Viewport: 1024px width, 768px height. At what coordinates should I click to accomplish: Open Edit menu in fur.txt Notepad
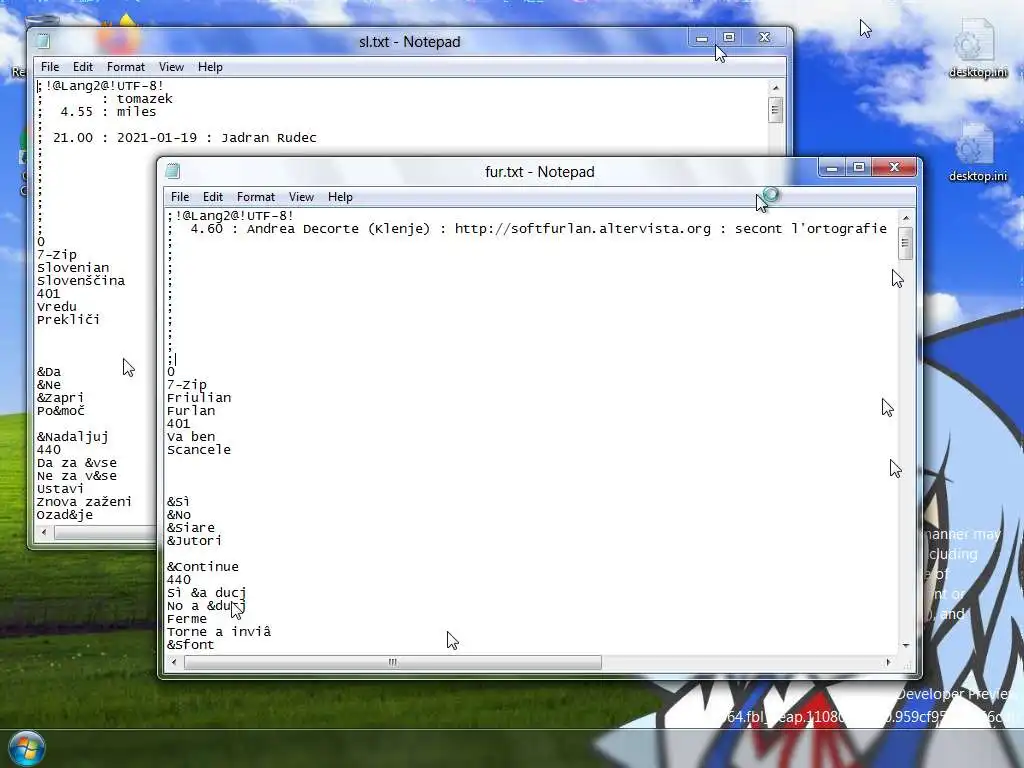pos(213,197)
